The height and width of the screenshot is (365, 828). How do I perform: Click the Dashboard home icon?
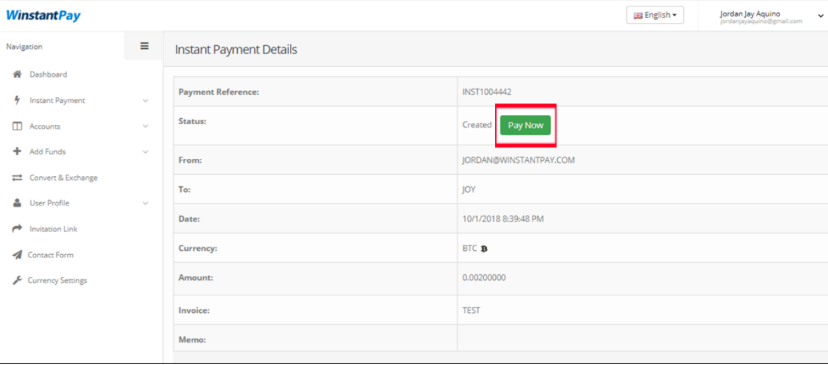tap(16, 74)
